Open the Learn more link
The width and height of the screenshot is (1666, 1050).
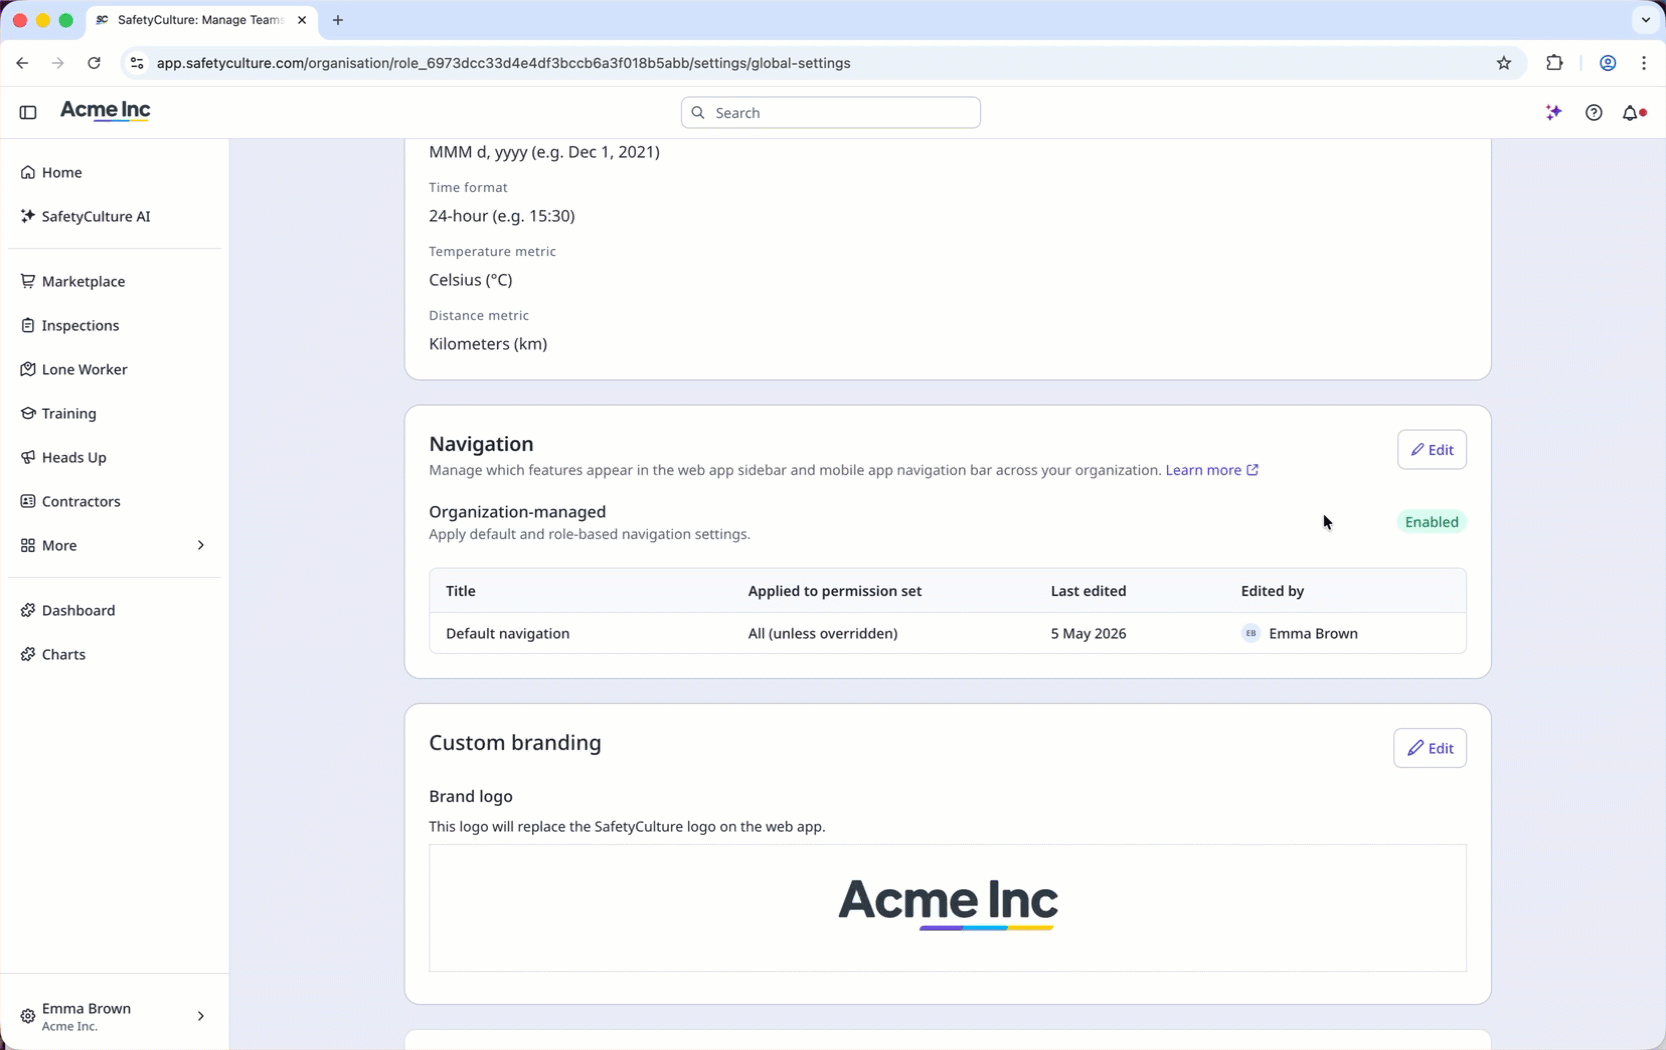pyautogui.click(x=1211, y=470)
